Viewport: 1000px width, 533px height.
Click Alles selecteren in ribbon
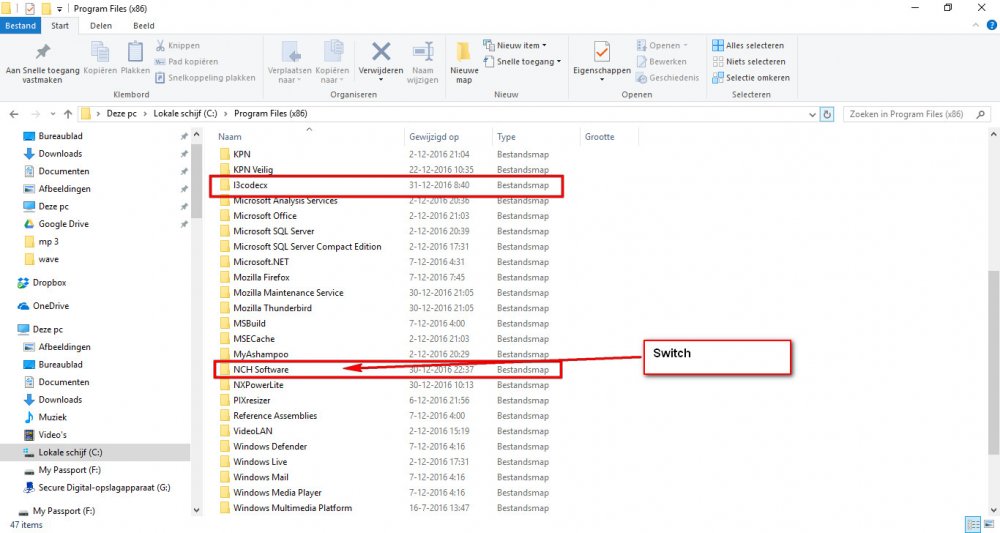747,45
